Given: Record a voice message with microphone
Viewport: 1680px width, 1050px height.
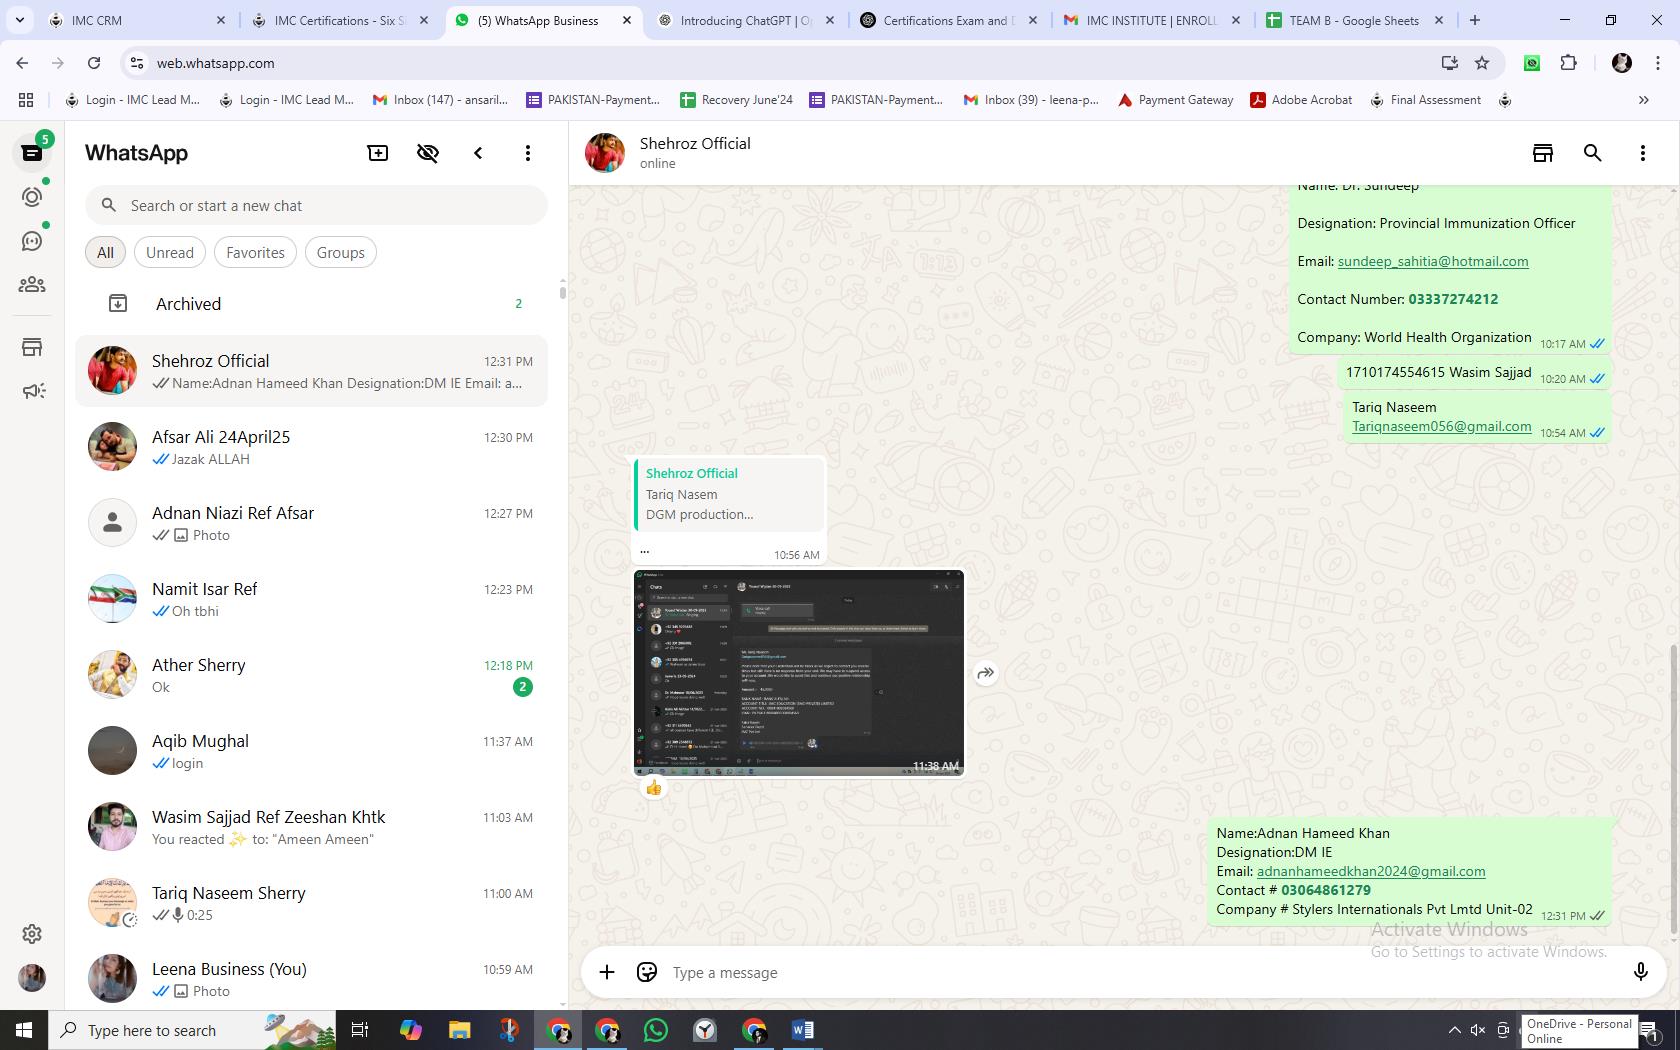Looking at the screenshot, I should tap(1640, 972).
